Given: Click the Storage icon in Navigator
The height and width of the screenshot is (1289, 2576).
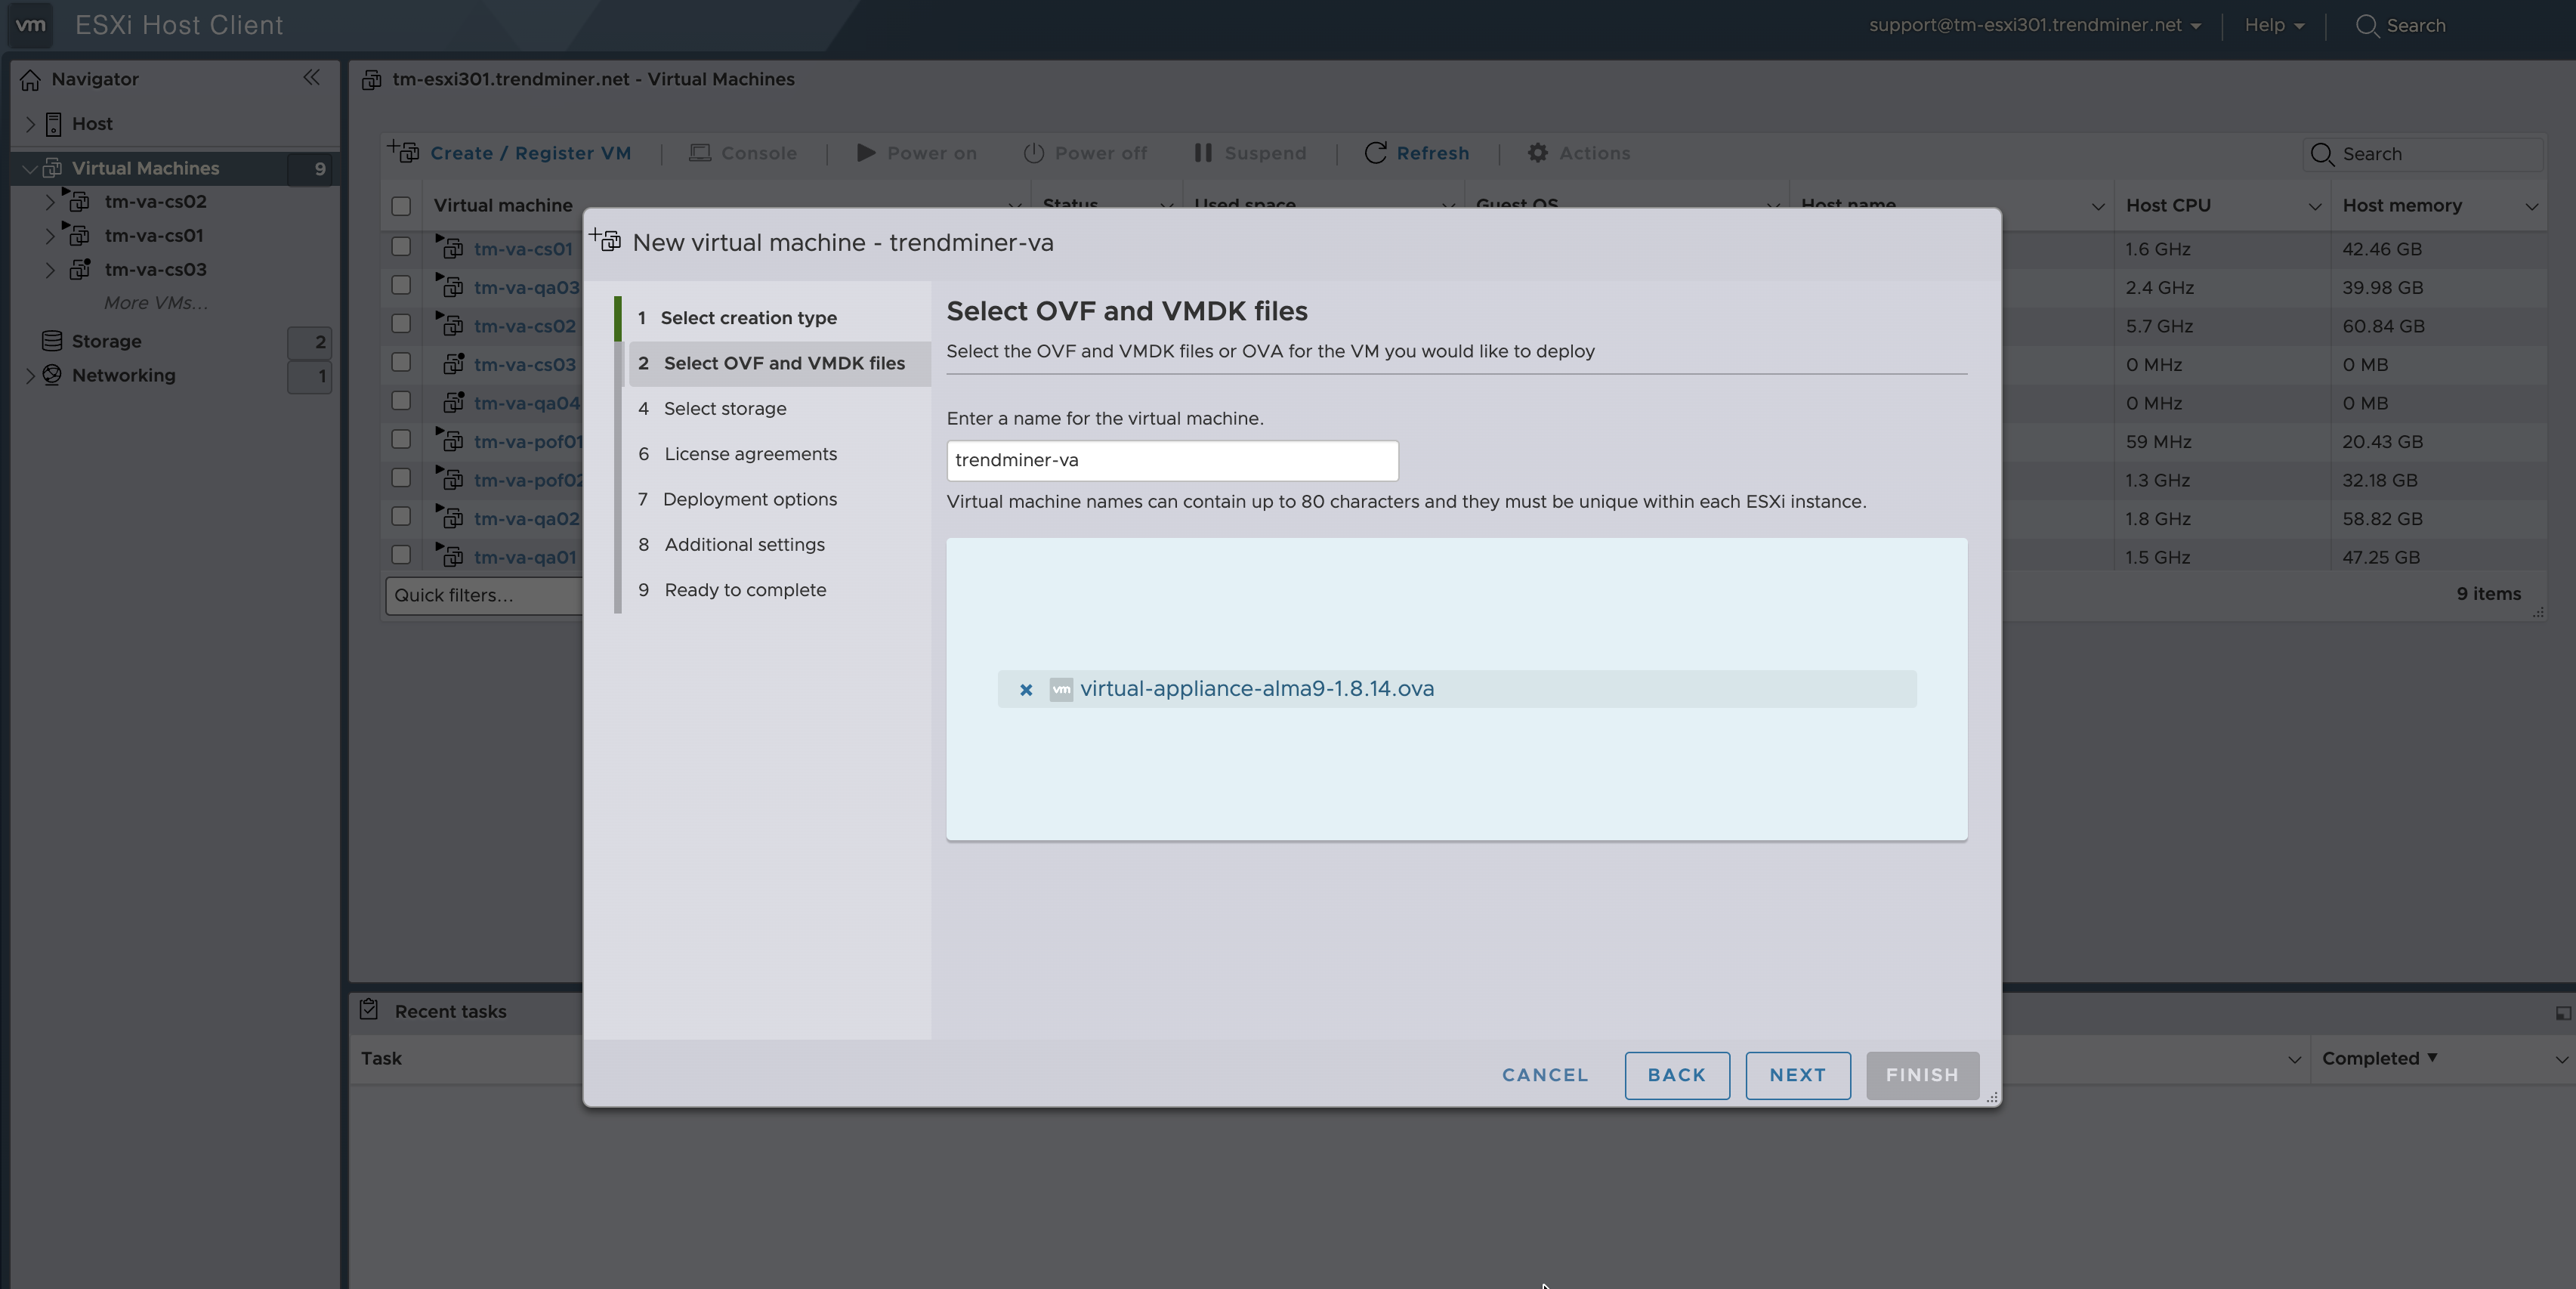Looking at the screenshot, I should (x=52, y=341).
